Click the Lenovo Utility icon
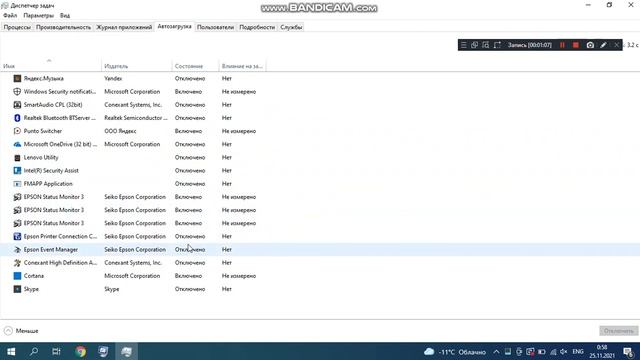This screenshot has width=640, height=360. pyautogui.click(x=17, y=158)
